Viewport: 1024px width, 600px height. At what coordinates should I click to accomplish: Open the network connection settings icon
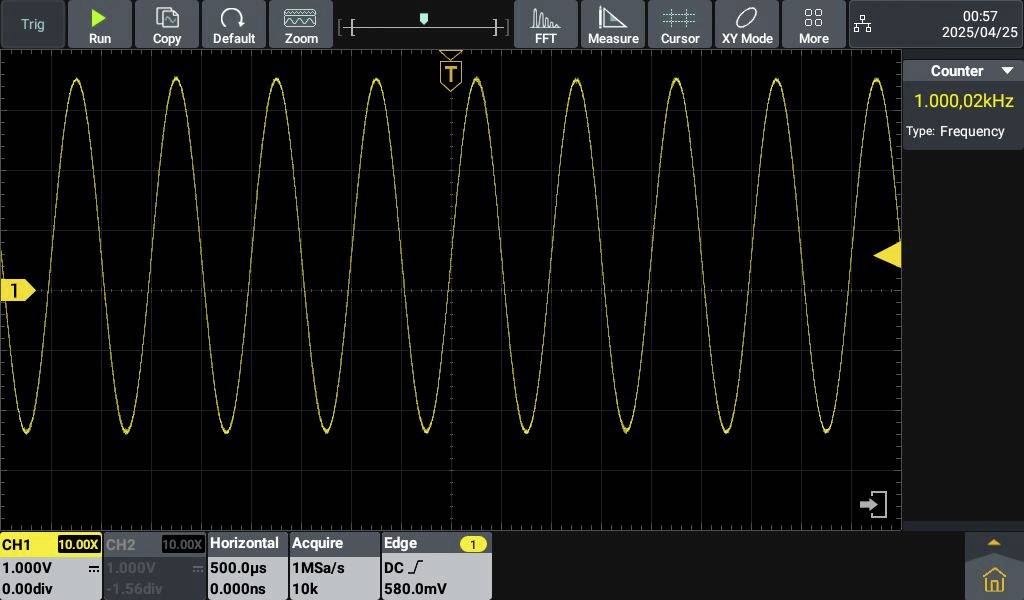click(862, 22)
